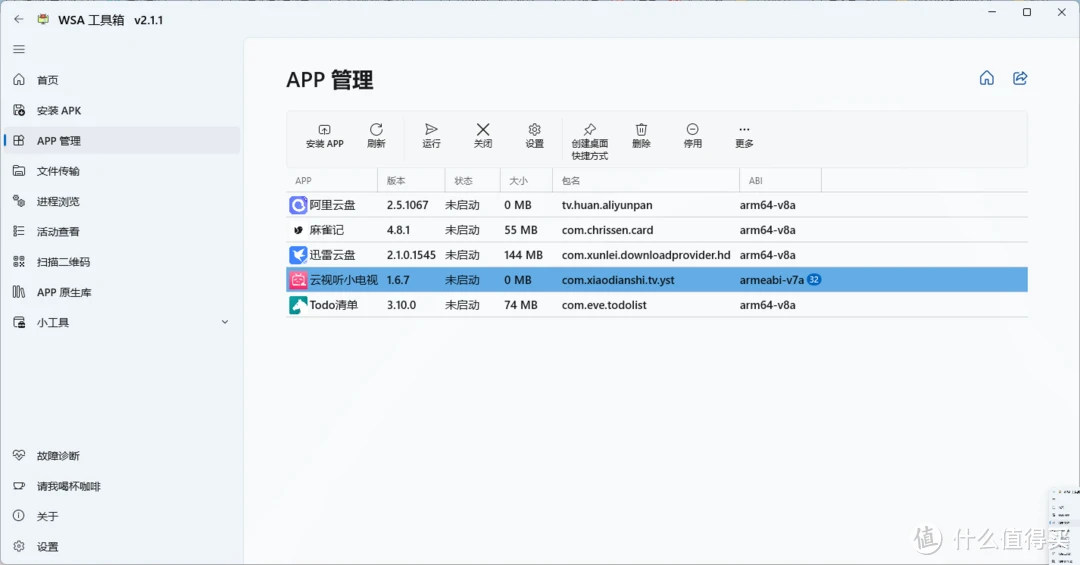Click the Todo清单 app icon
The width and height of the screenshot is (1080, 565).
[298, 305]
